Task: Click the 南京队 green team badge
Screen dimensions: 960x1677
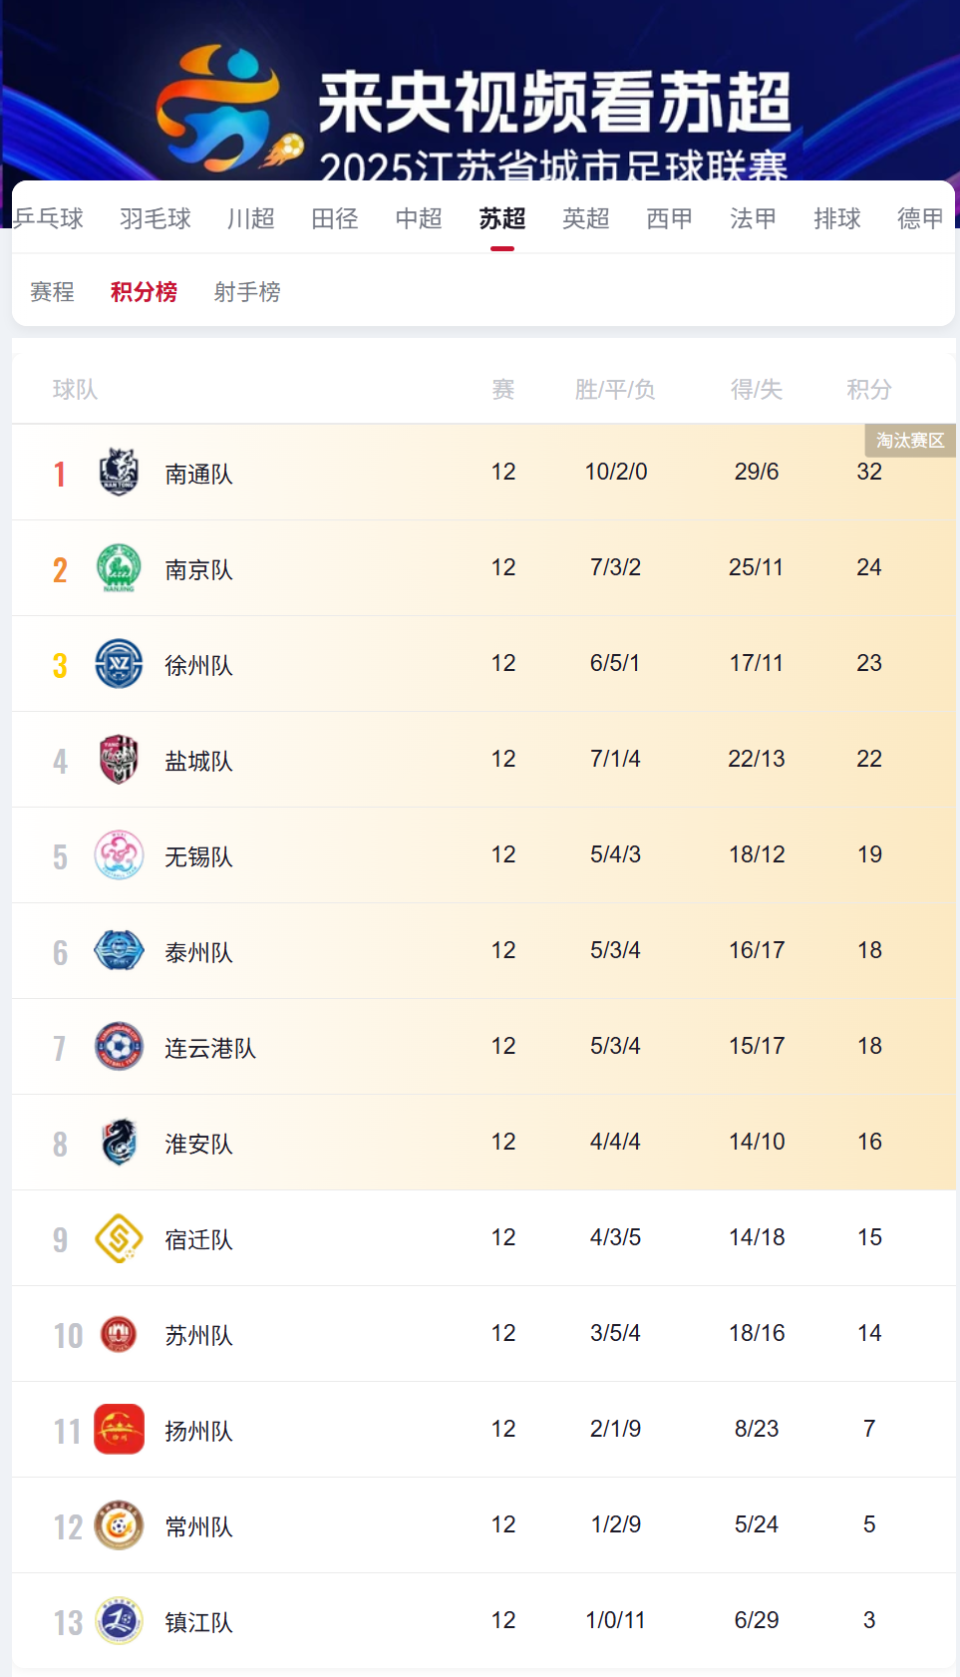Action: tap(119, 568)
